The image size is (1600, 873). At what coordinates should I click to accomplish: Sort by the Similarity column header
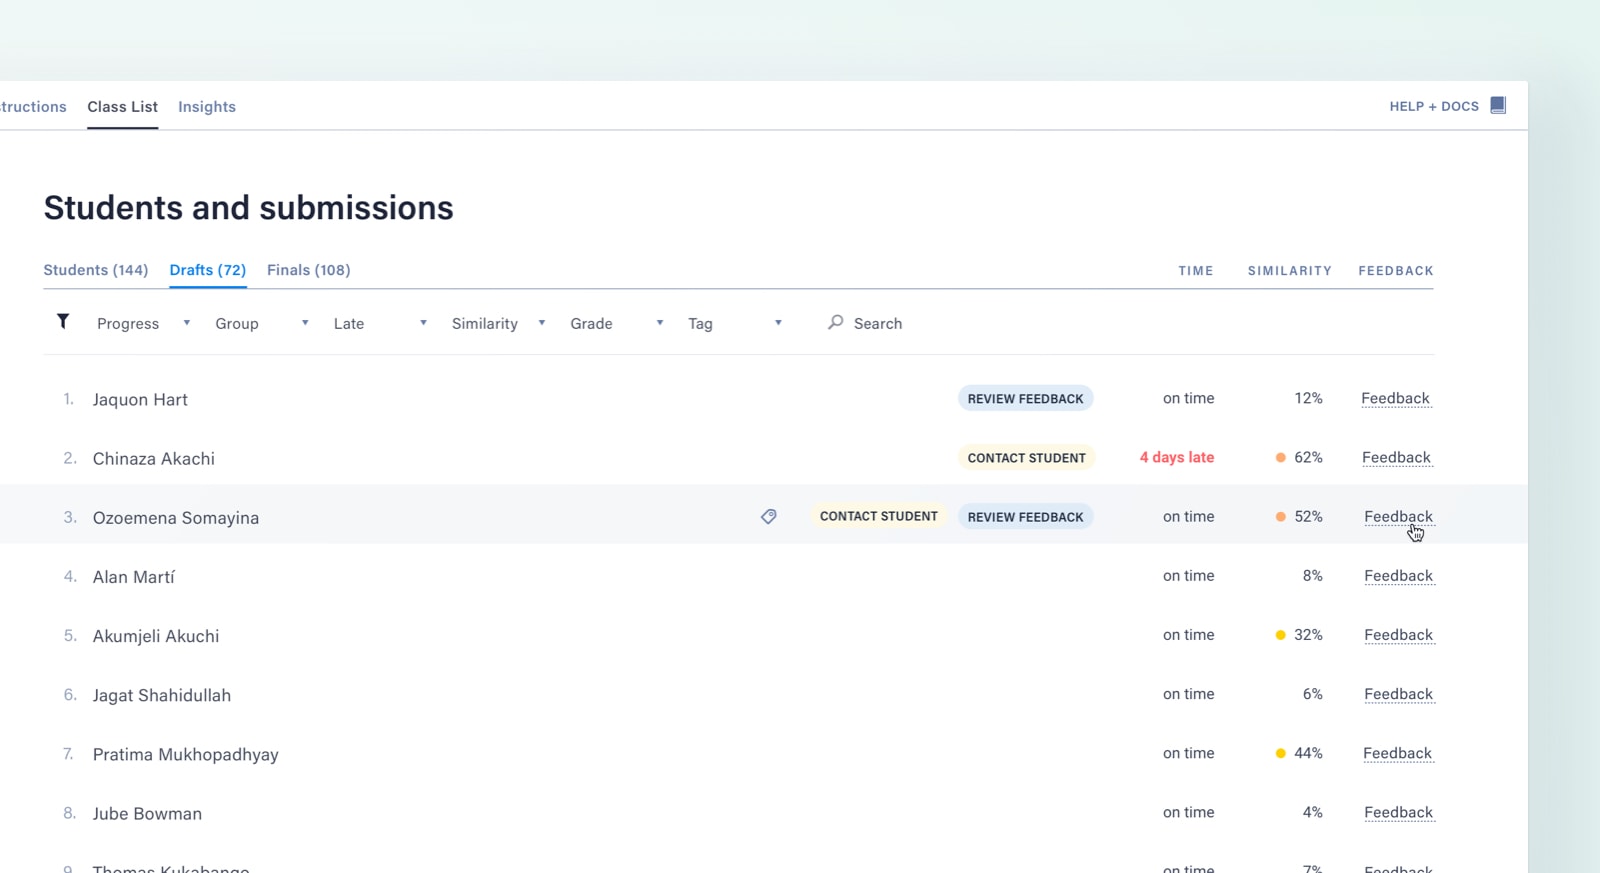click(1289, 271)
